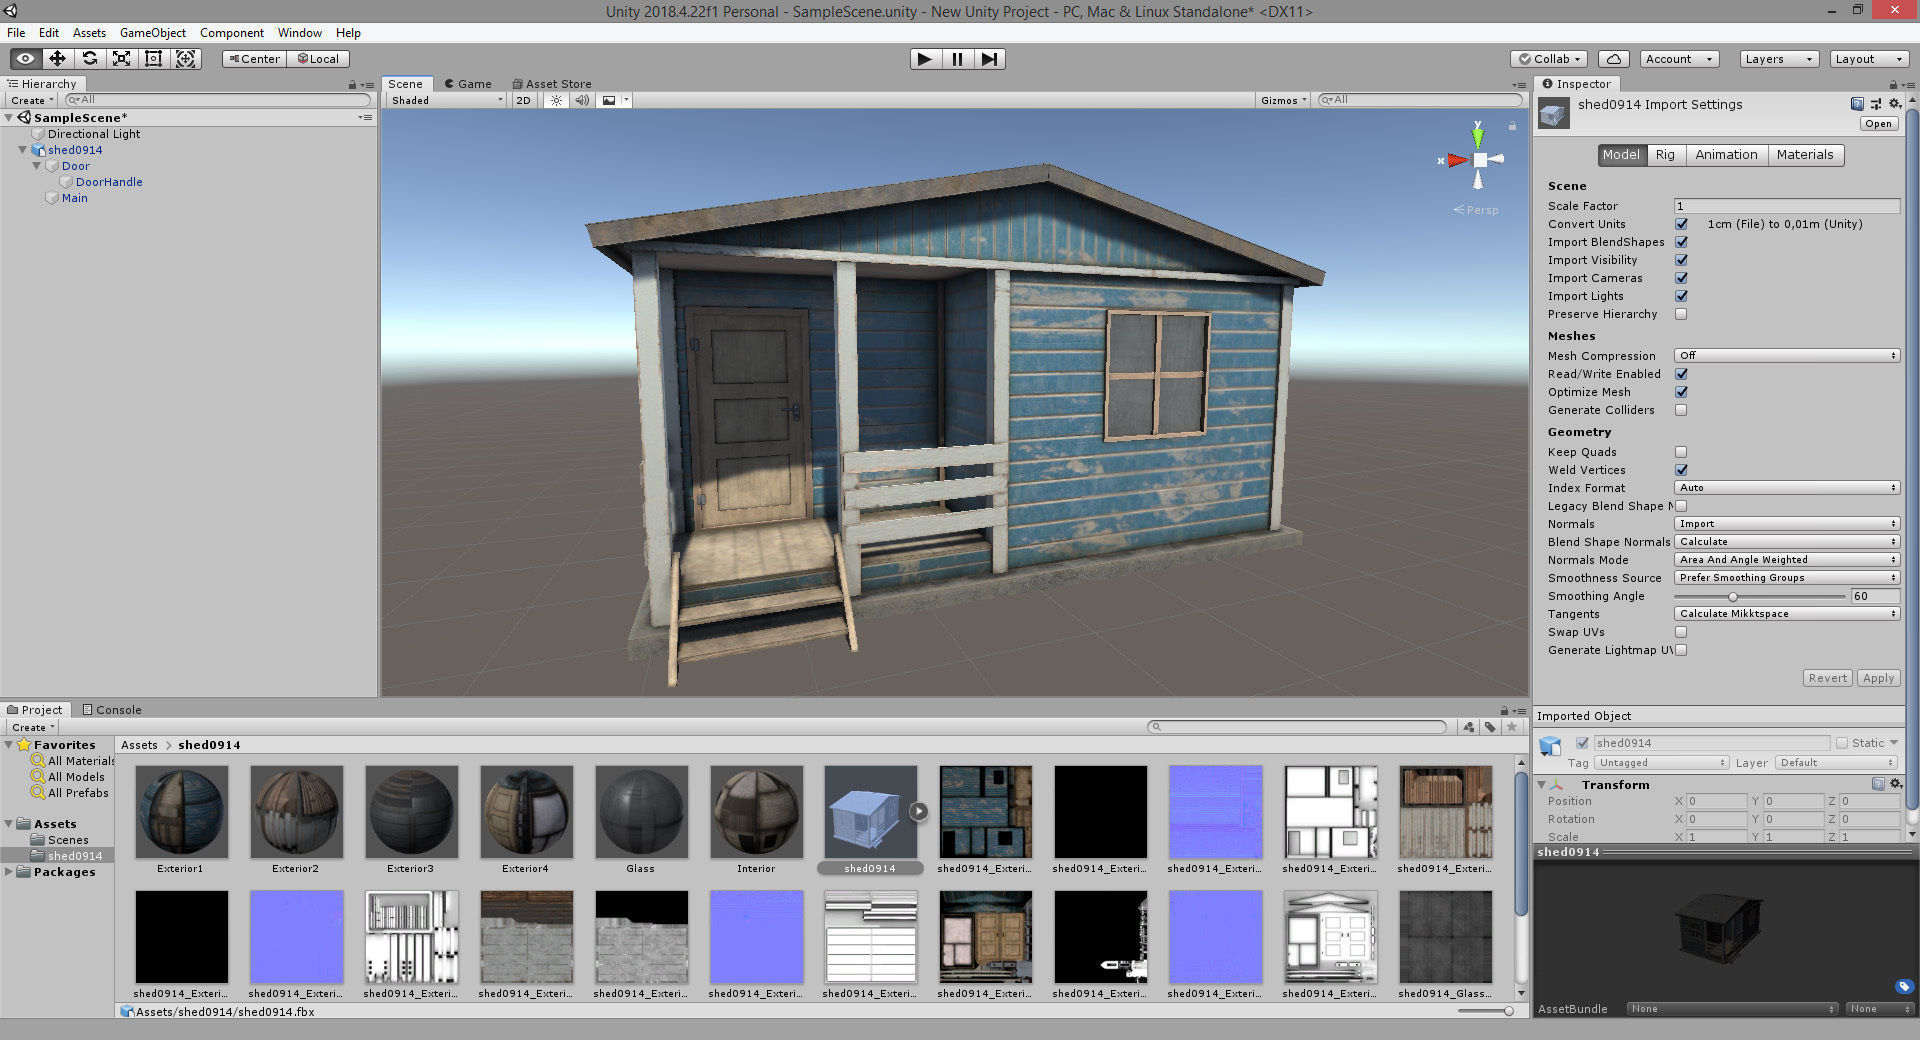Open Normals Mode dropdown

pos(1787,560)
